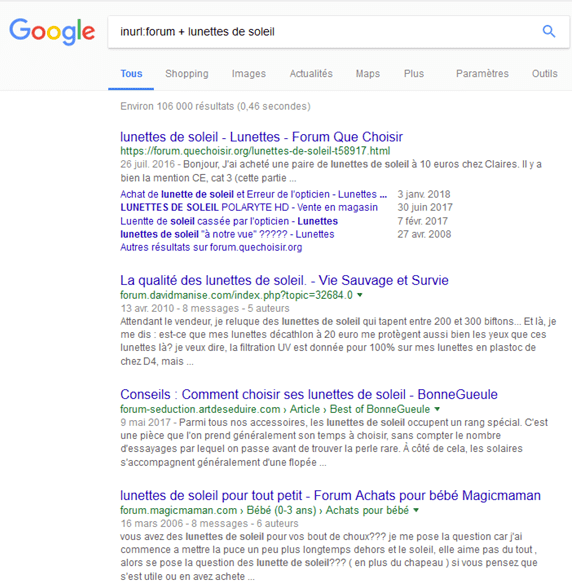
Task: Open sitelink 'Achat de lunette de soleil et Erreur de l'opticien'
Action: click(x=253, y=194)
